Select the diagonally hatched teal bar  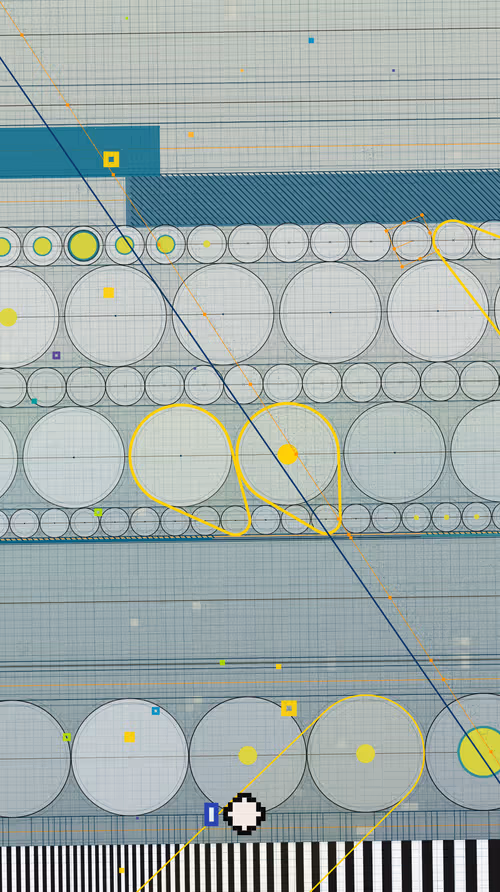[x=313, y=198]
